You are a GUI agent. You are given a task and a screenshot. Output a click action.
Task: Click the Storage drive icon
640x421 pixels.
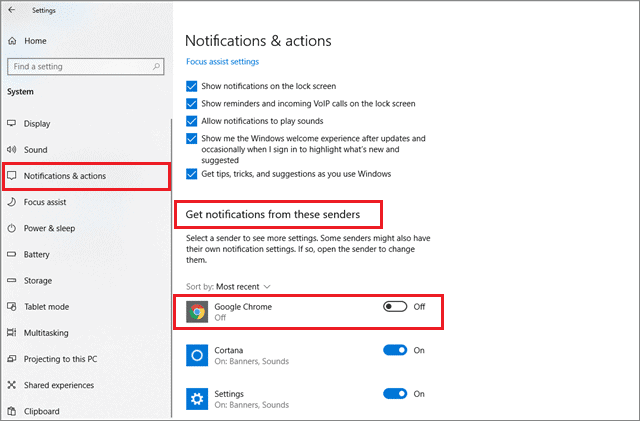click(12, 280)
